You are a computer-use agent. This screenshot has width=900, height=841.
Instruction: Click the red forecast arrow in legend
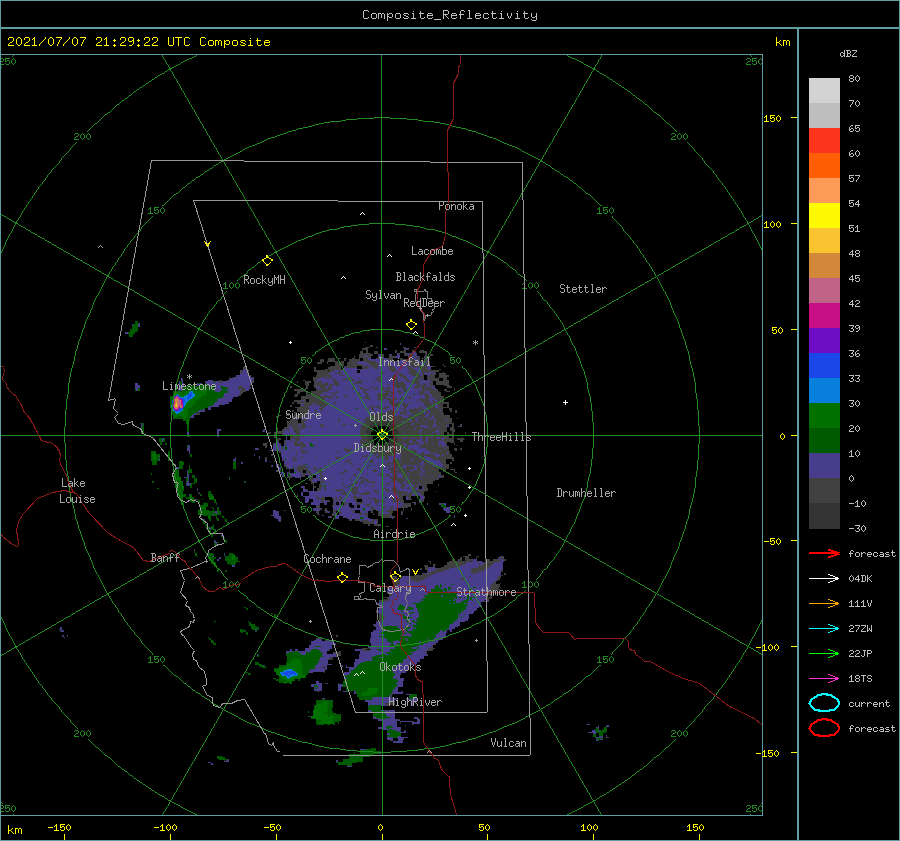[824, 553]
